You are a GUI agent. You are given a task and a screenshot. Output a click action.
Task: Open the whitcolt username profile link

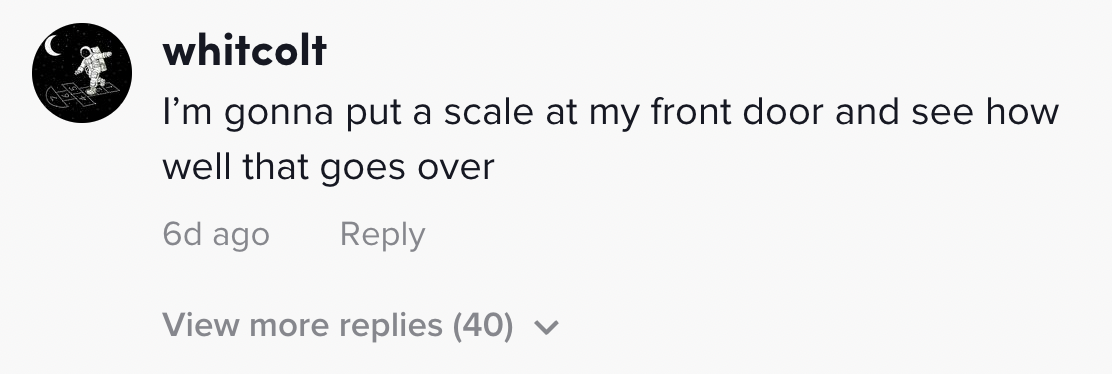[244, 50]
